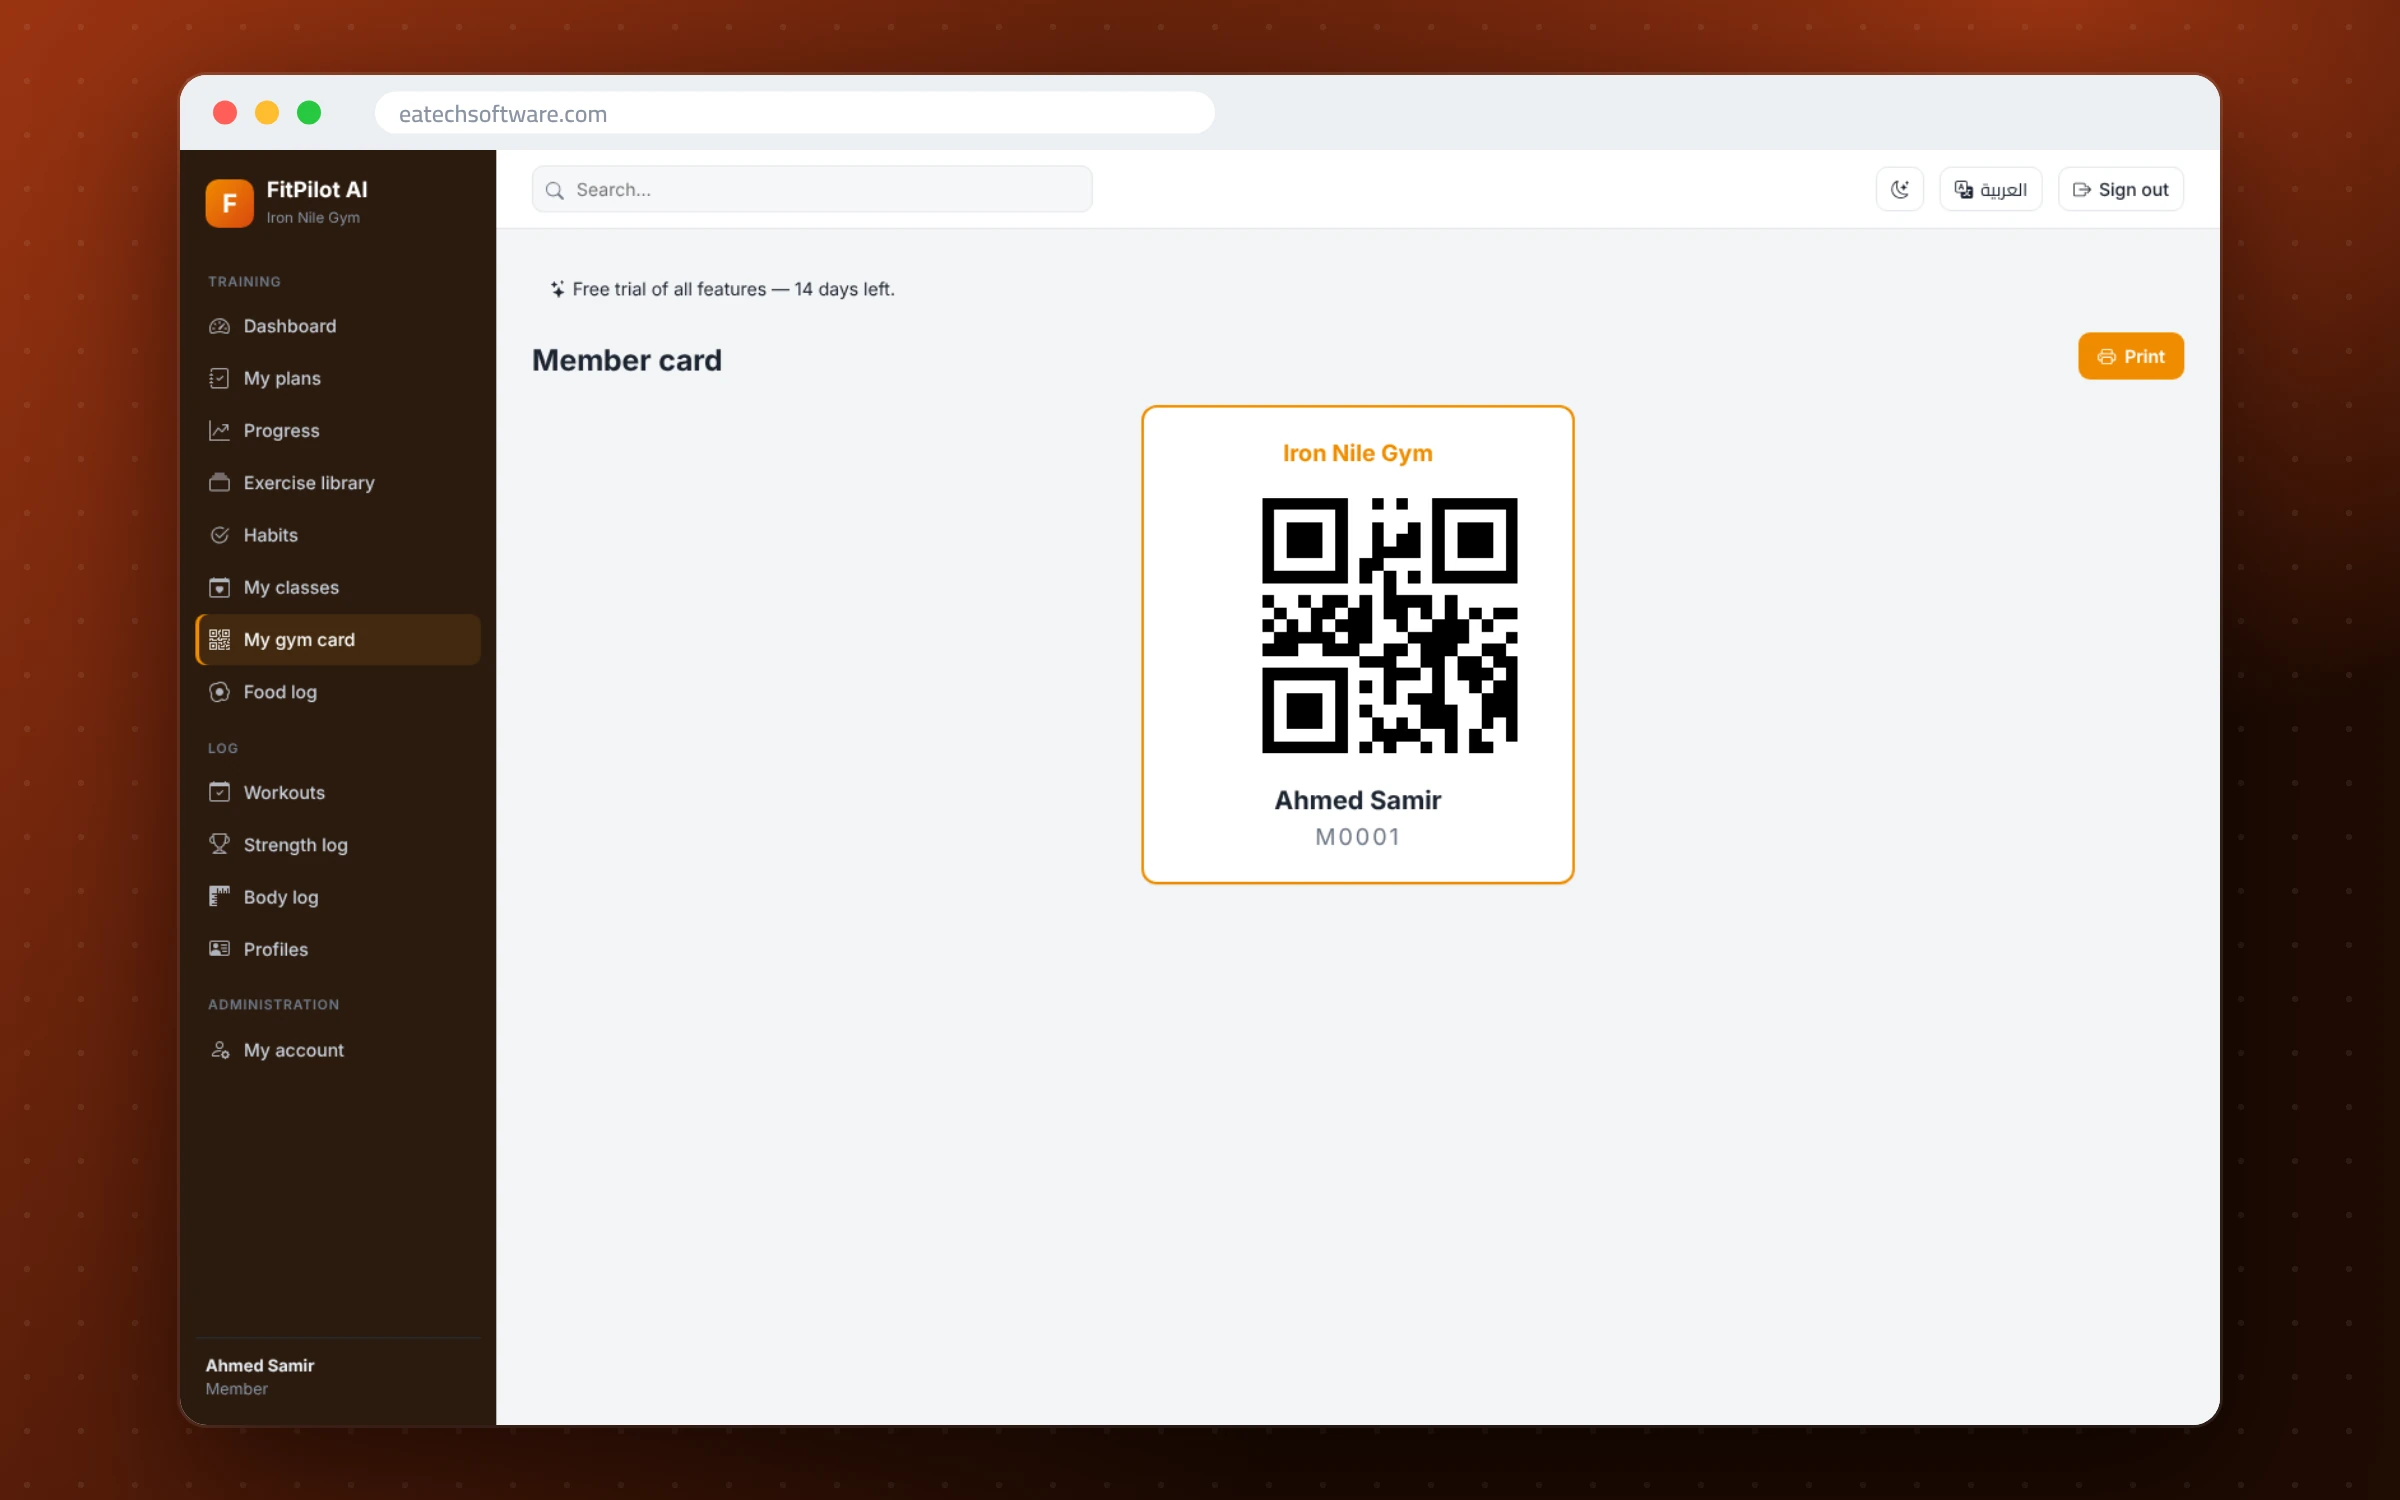The width and height of the screenshot is (2400, 1500).
Task: Open the My plans page
Action: [338, 378]
